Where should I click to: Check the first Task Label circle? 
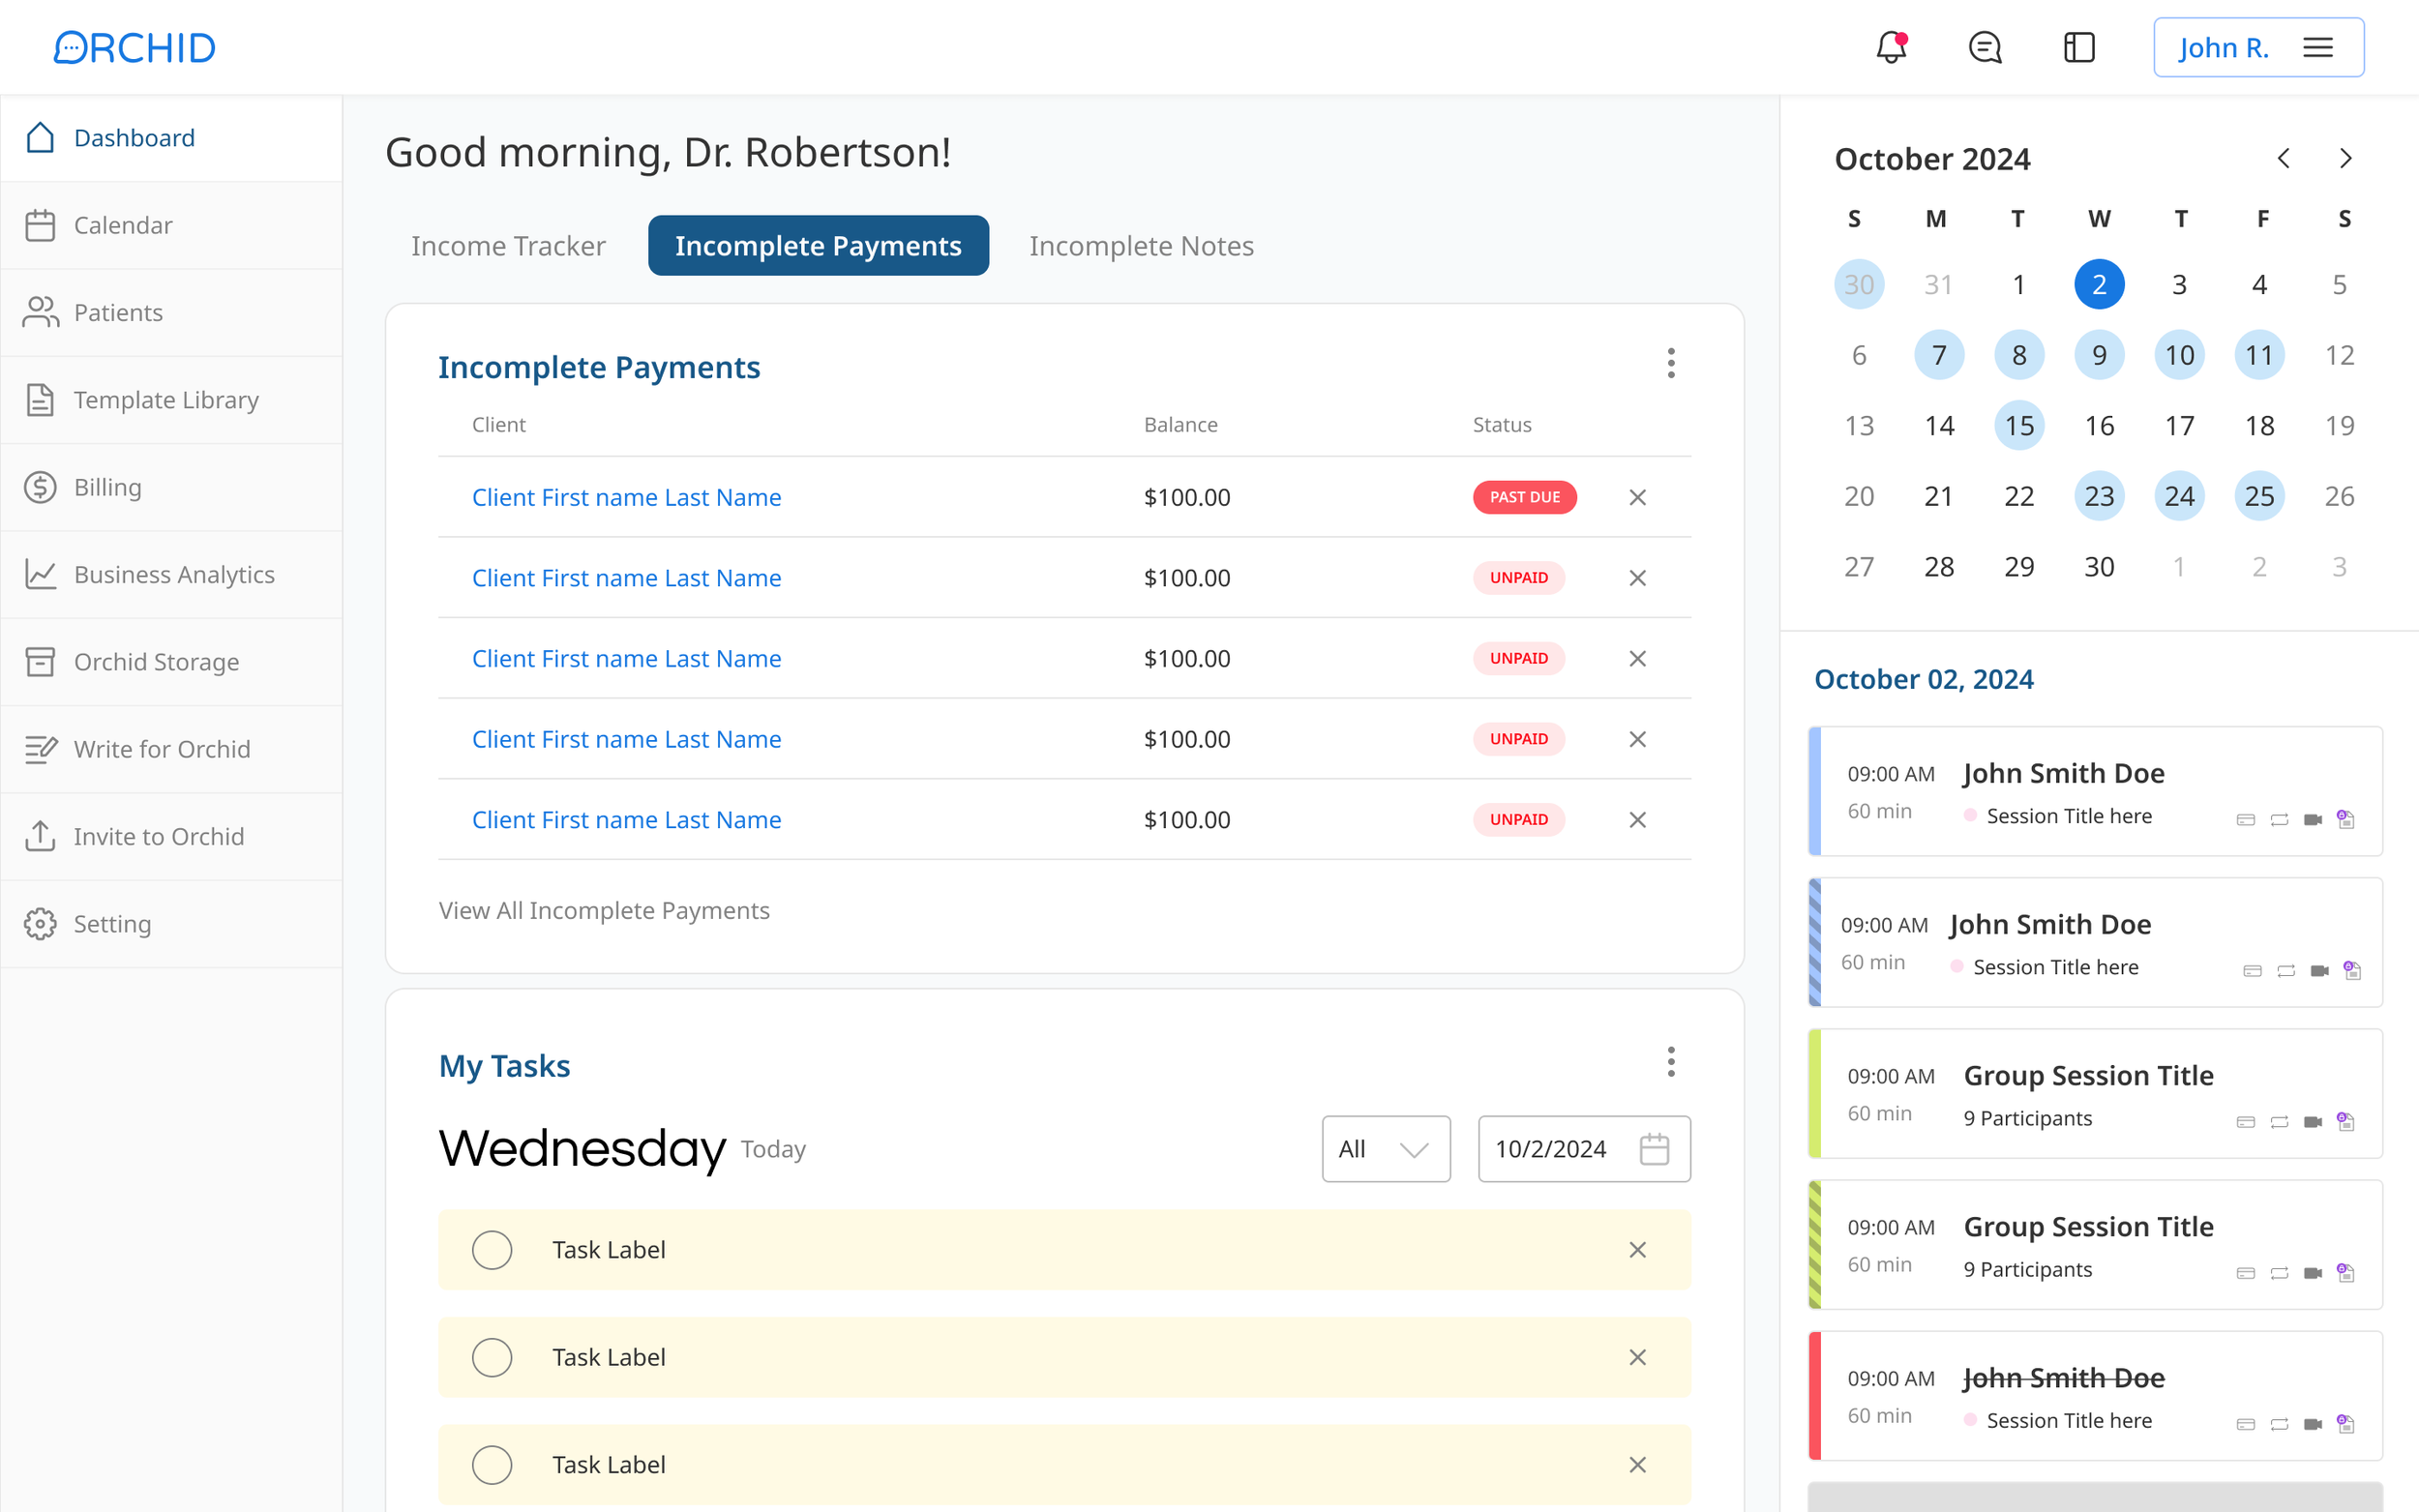(x=492, y=1249)
